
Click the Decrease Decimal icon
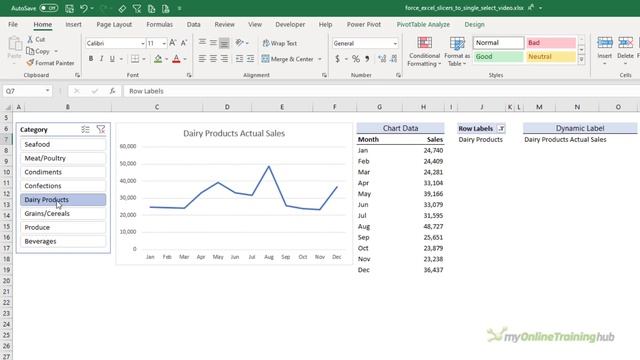point(393,59)
